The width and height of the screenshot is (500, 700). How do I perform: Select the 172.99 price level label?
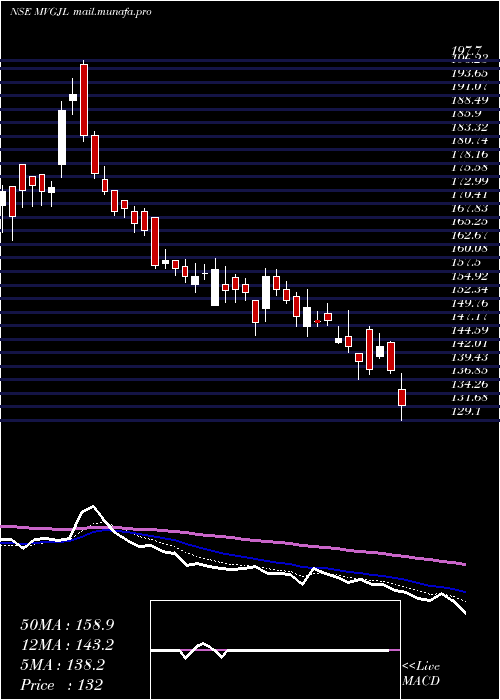pyautogui.click(x=469, y=182)
